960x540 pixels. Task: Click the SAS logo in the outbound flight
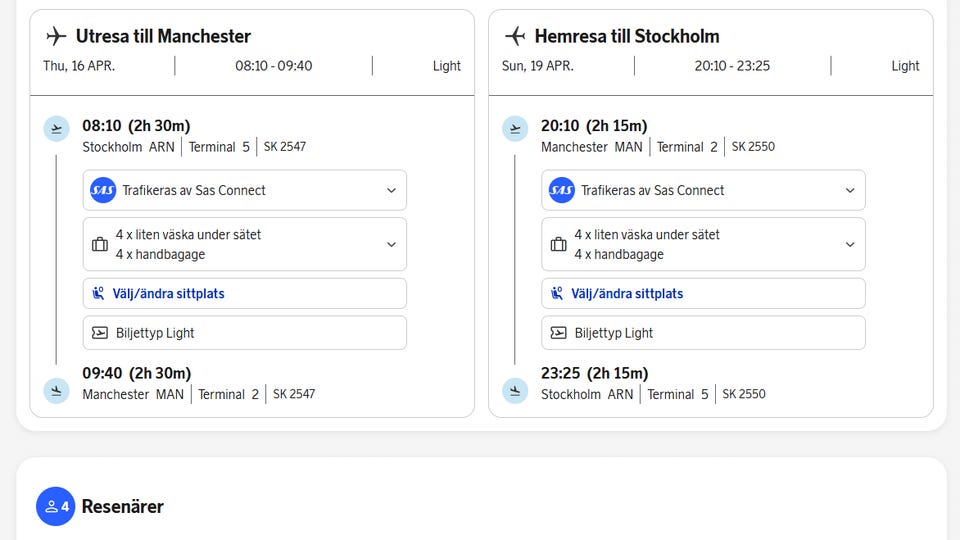[x=103, y=190]
